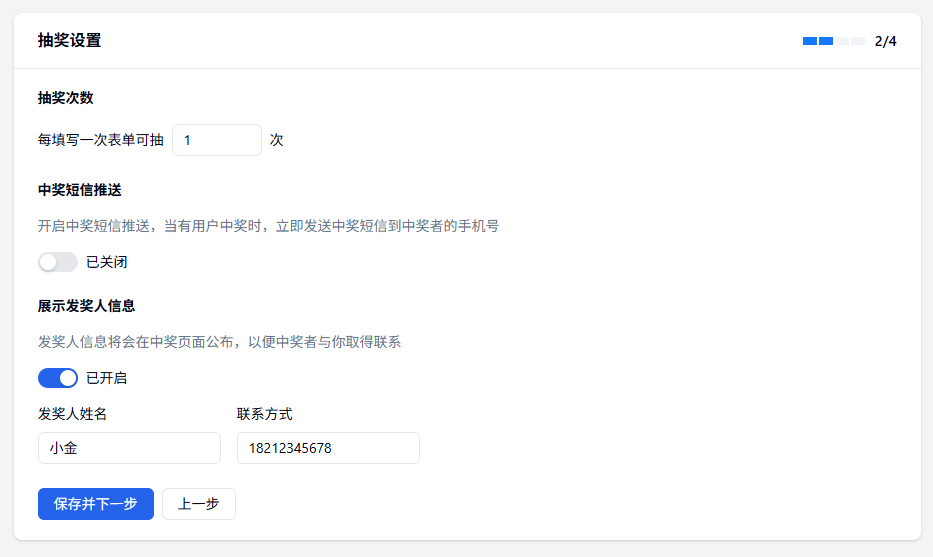Image resolution: width=933 pixels, height=557 pixels.
Task: Click the 已开启 toggle status label
Action: pos(106,378)
